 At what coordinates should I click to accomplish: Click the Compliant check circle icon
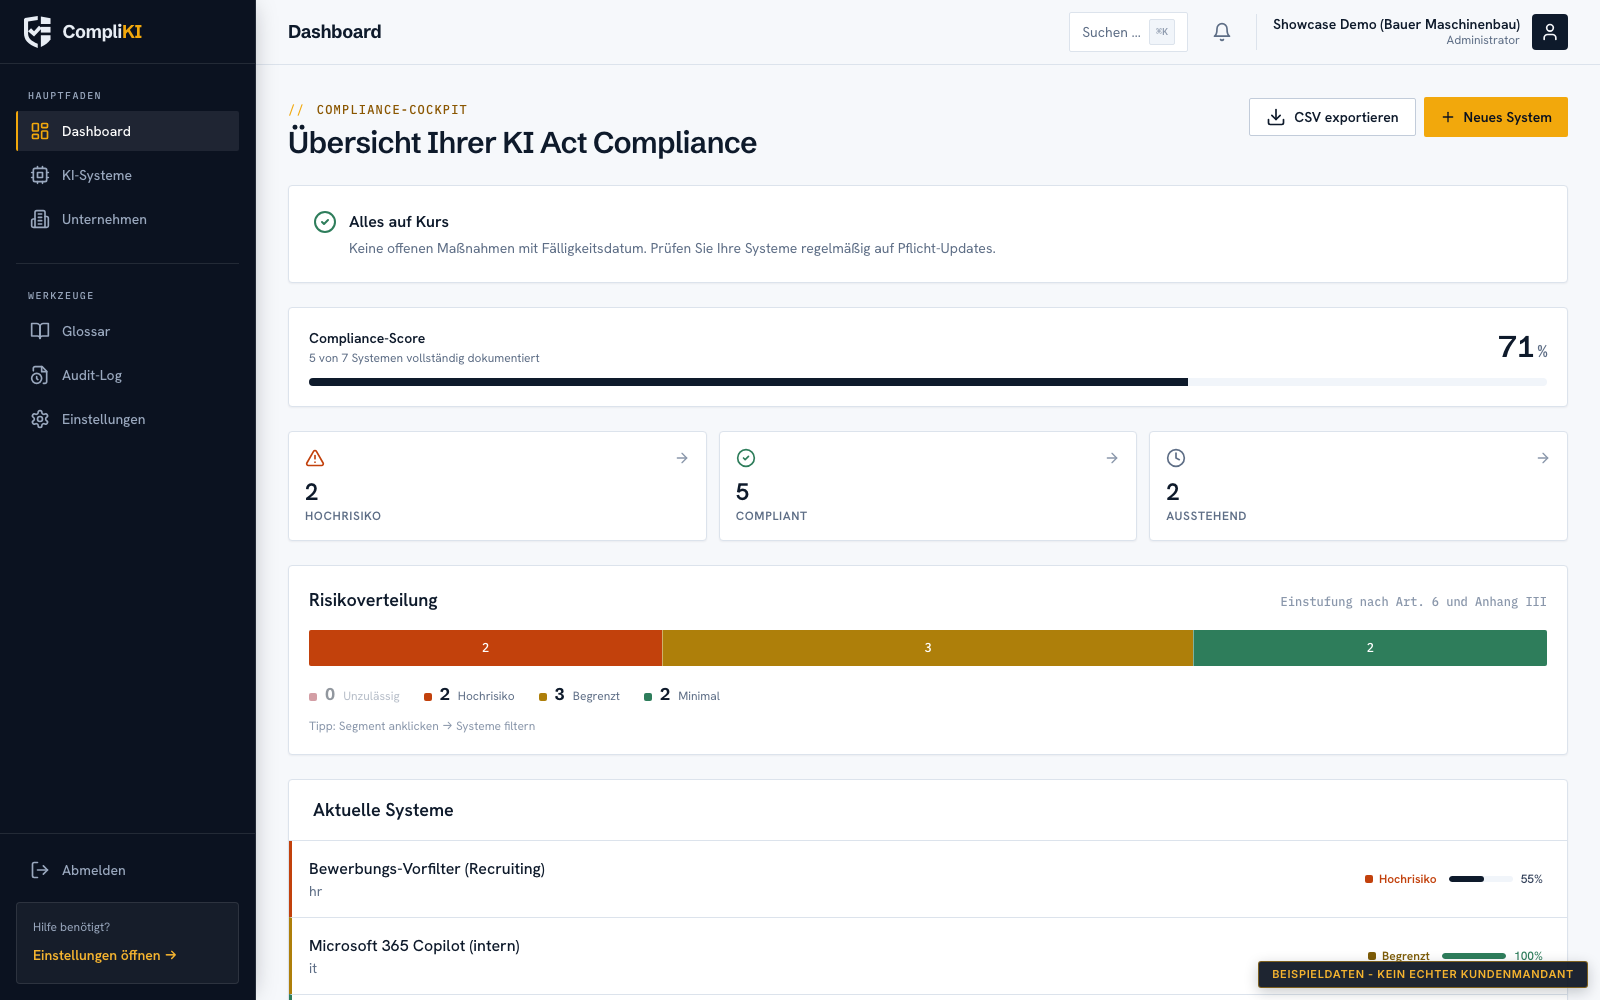point(746,458)
